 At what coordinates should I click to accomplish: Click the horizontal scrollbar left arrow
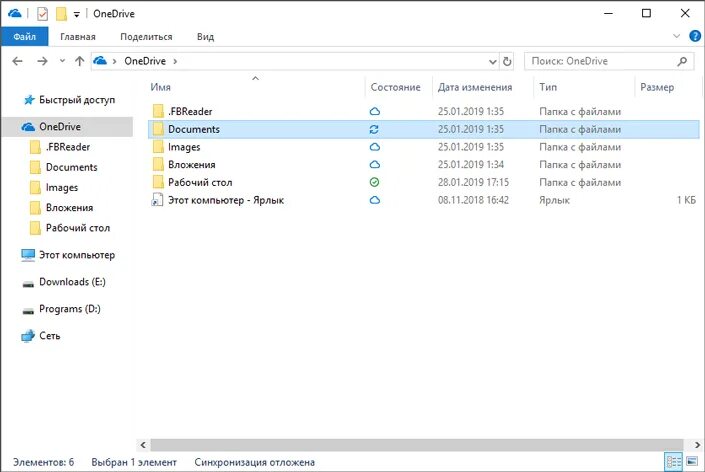coord(143,445)
